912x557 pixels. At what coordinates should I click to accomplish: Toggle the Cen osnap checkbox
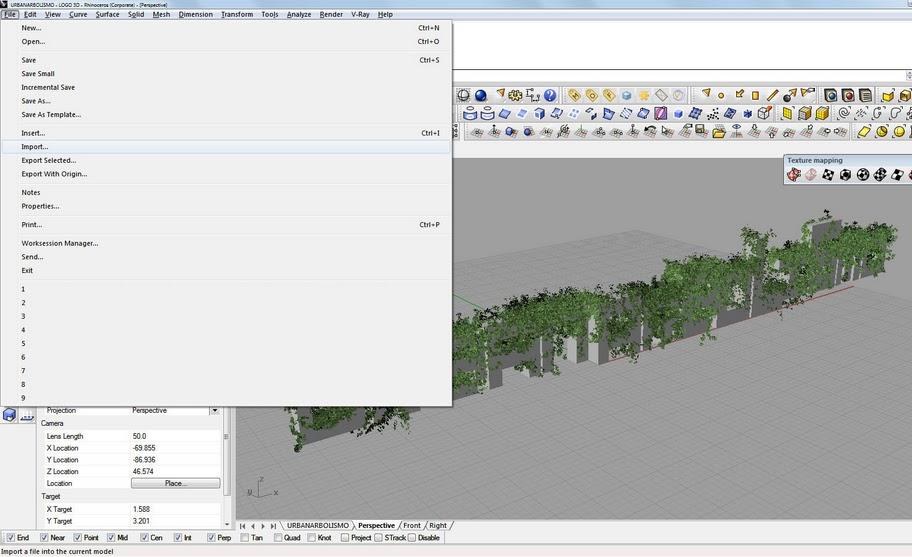pos(144,538)
